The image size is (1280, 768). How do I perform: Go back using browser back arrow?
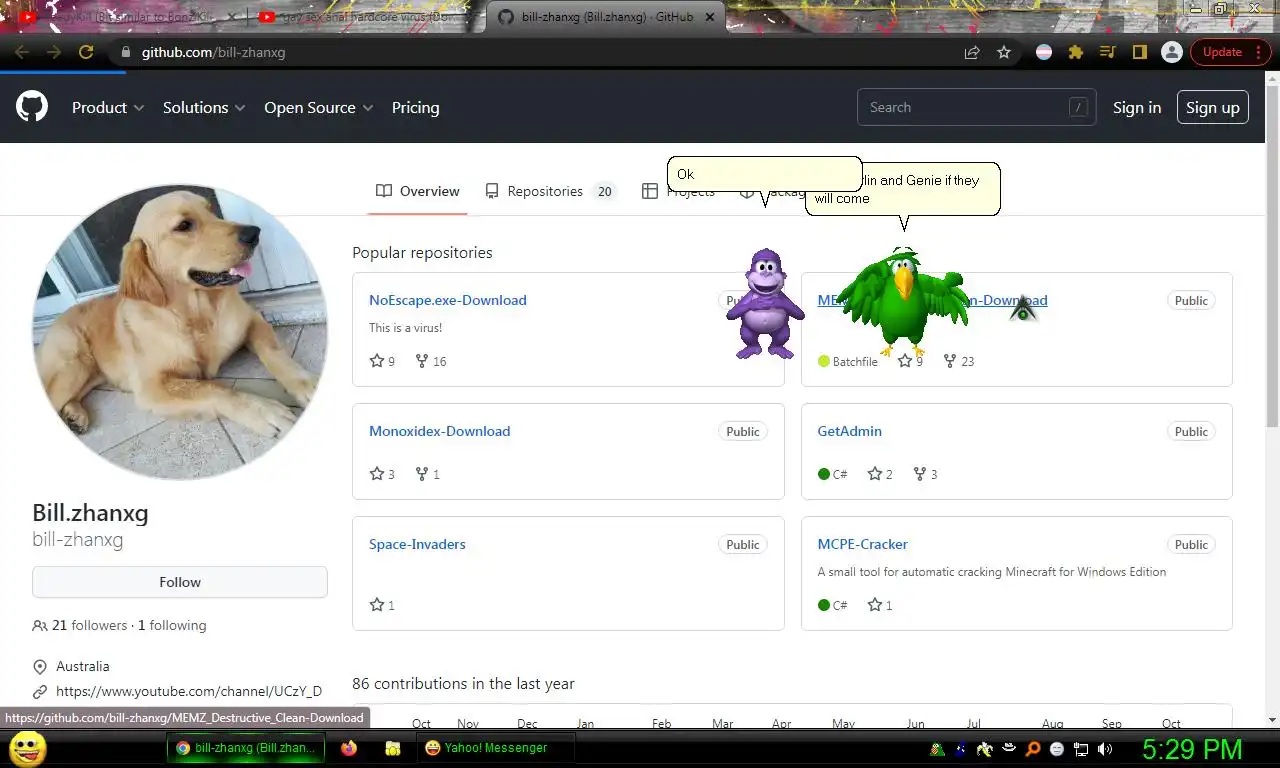point(22,52)
